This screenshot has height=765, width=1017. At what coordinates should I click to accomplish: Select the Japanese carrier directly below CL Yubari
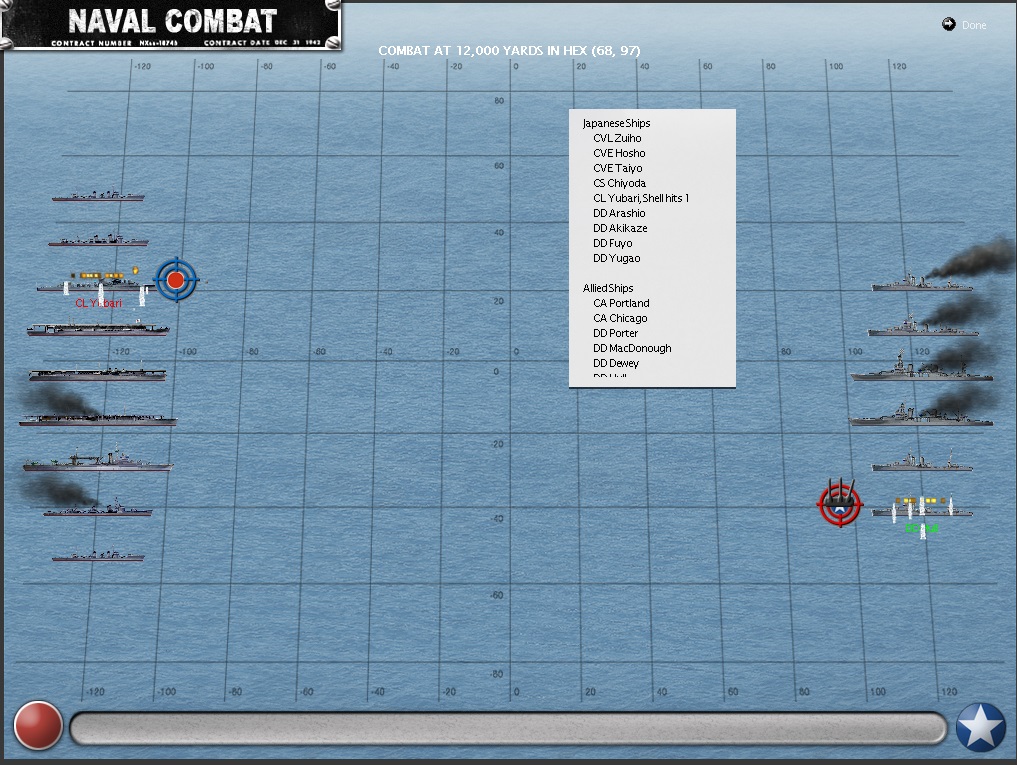point(98,328)
